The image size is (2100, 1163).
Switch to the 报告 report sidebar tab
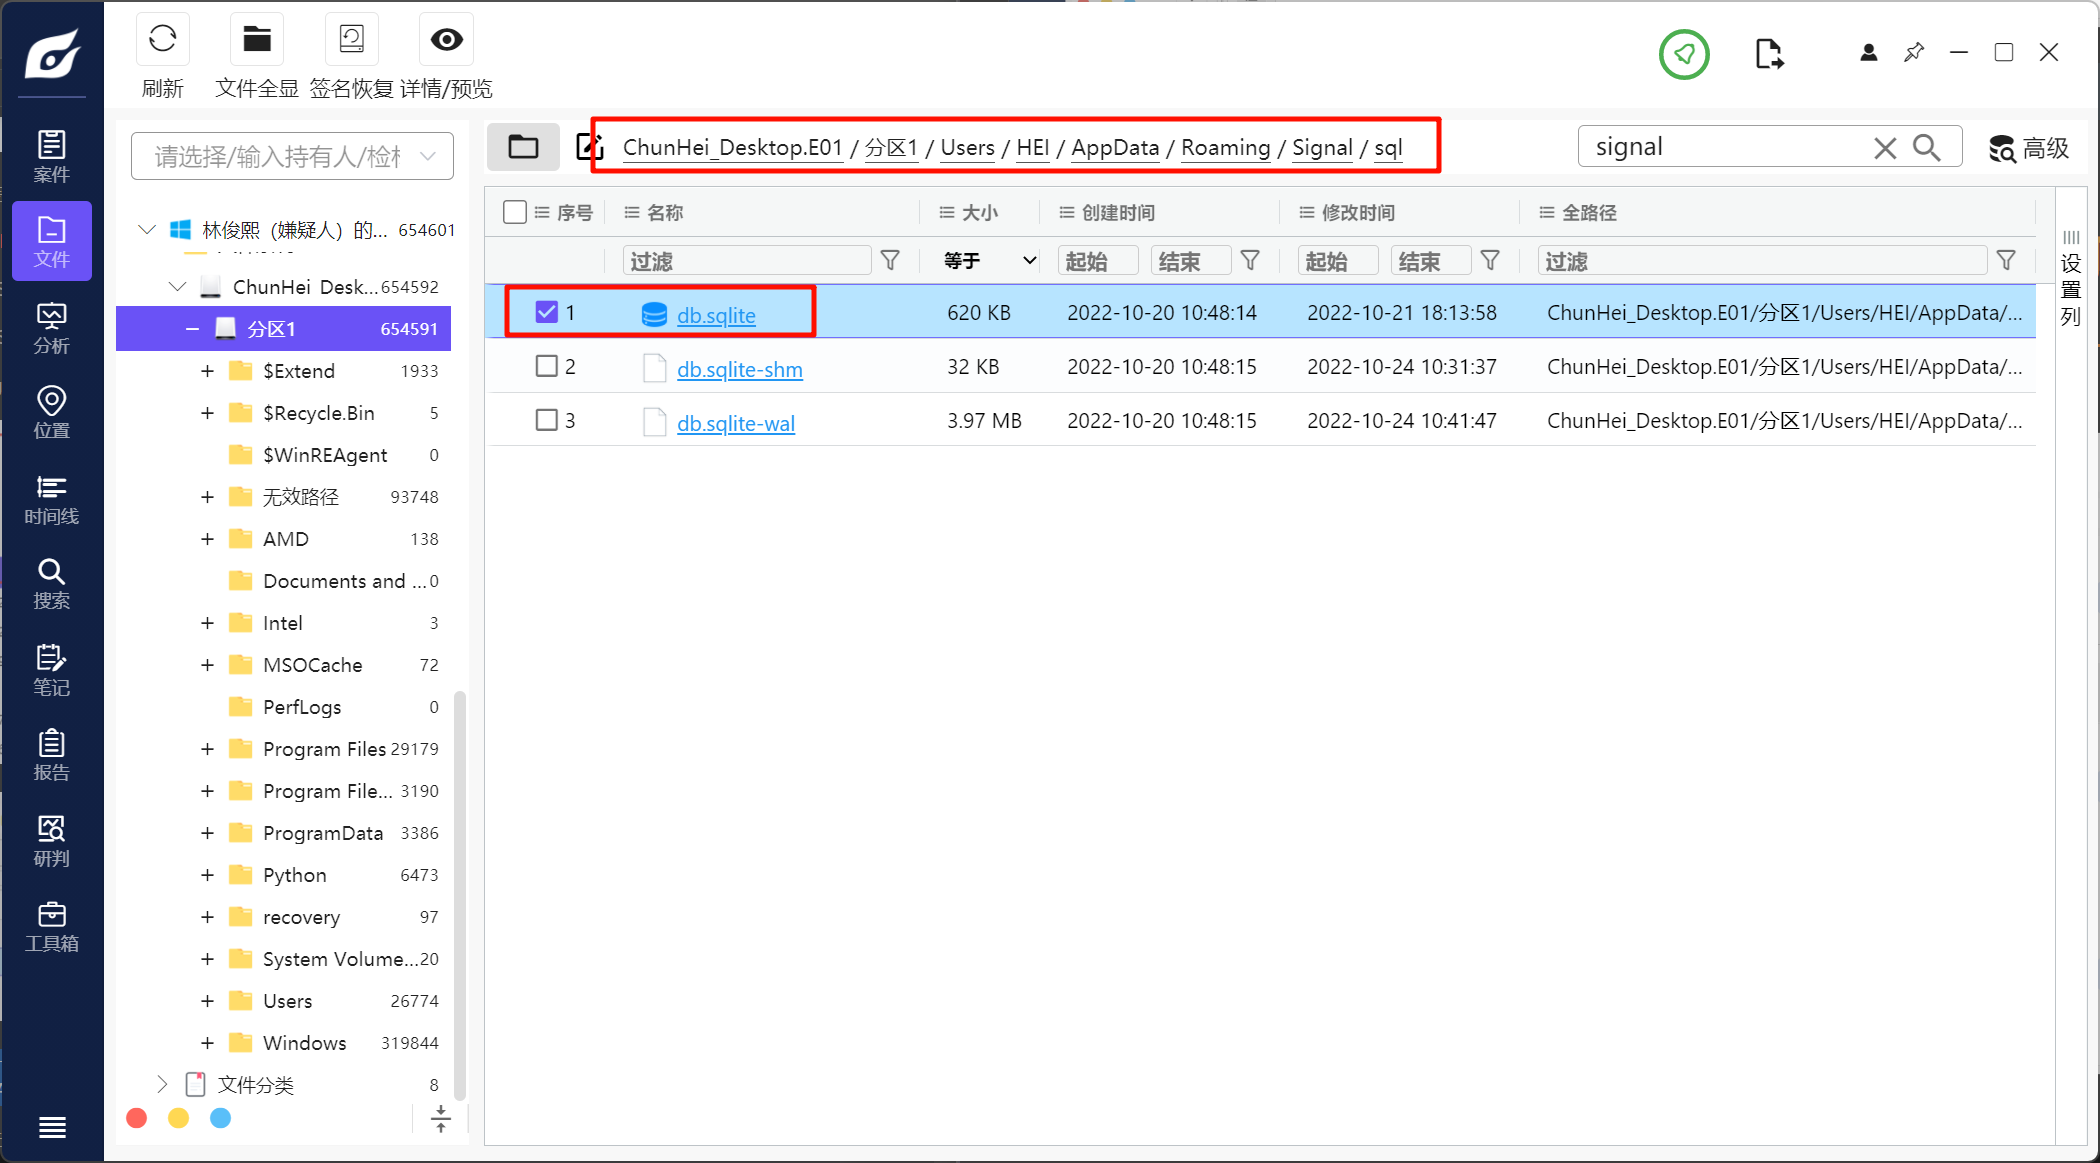(x=51, y=755)
